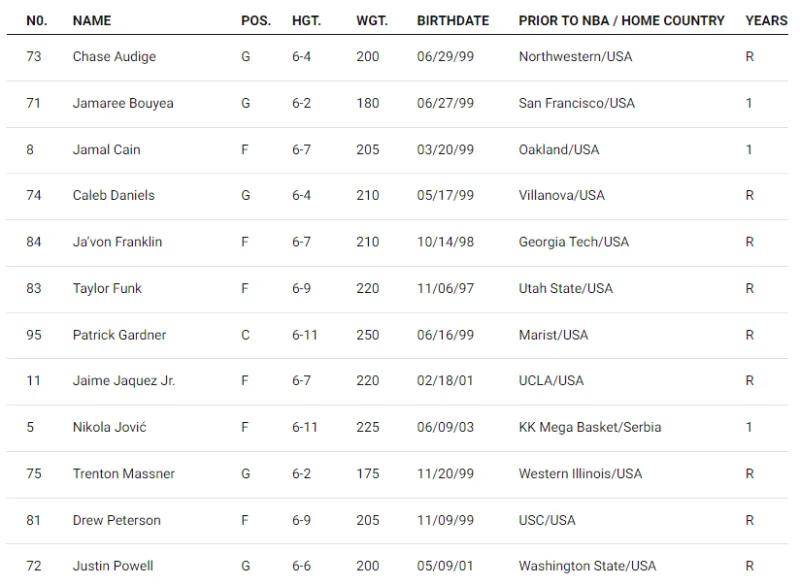This screenshot has width=800, height=585.
Task: Open Ja'von Franklin's entry
Action: tap(117, 242)
